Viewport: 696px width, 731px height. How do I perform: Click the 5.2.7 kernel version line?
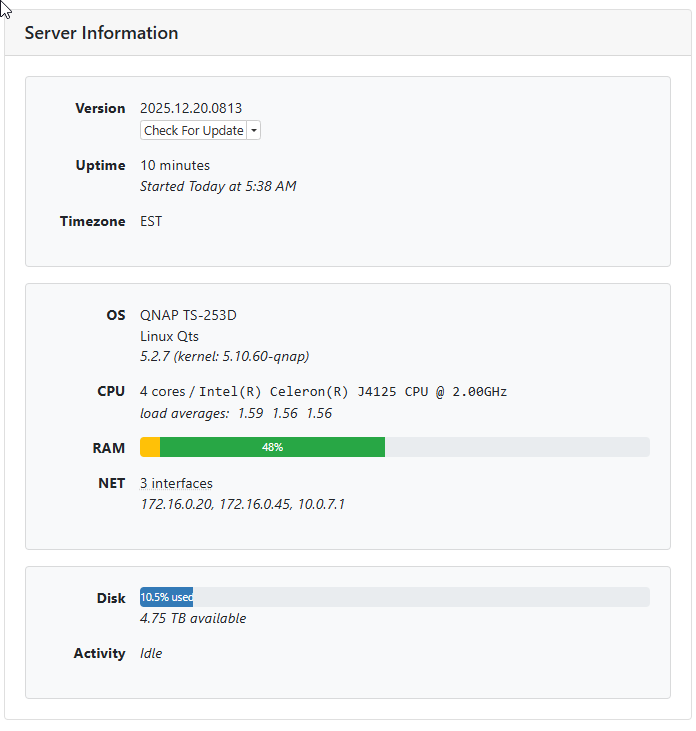coord(231,356)
